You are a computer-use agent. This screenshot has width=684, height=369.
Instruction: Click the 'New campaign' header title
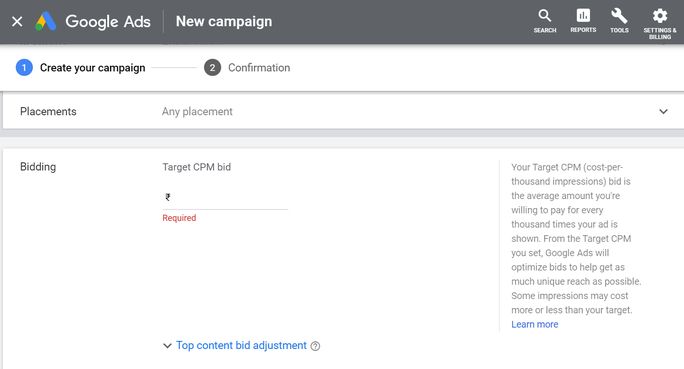click(224, 21)
